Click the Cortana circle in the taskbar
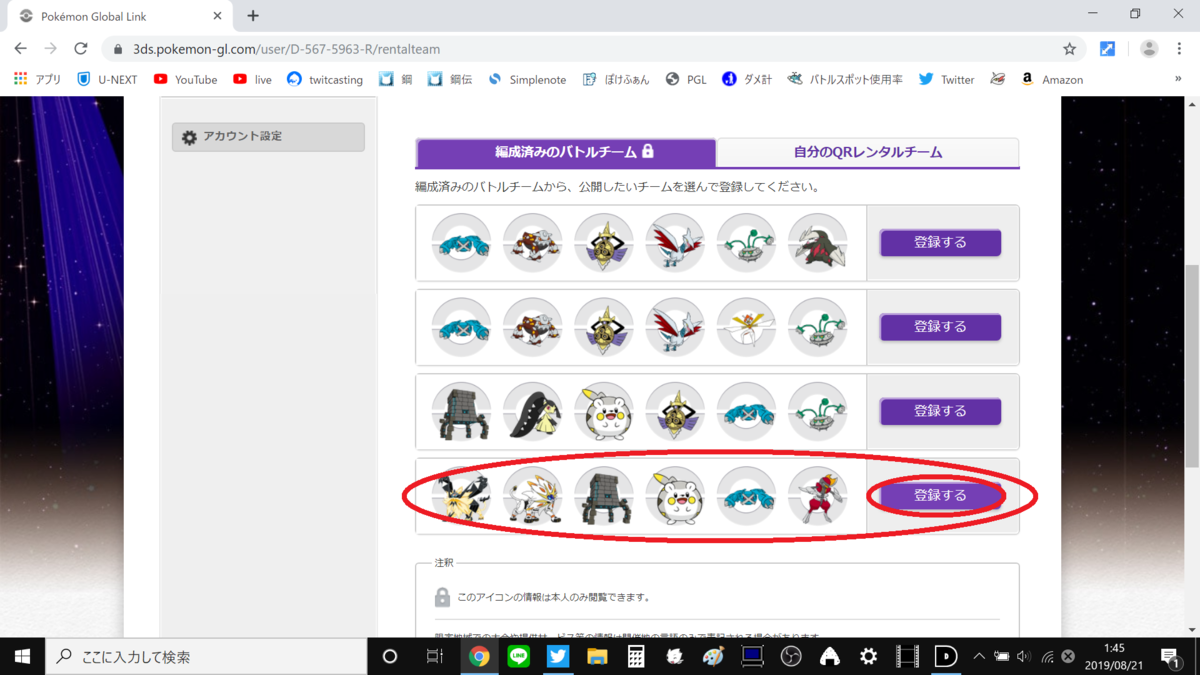Viewport: 1200px width, 675px height. [390, 656]
